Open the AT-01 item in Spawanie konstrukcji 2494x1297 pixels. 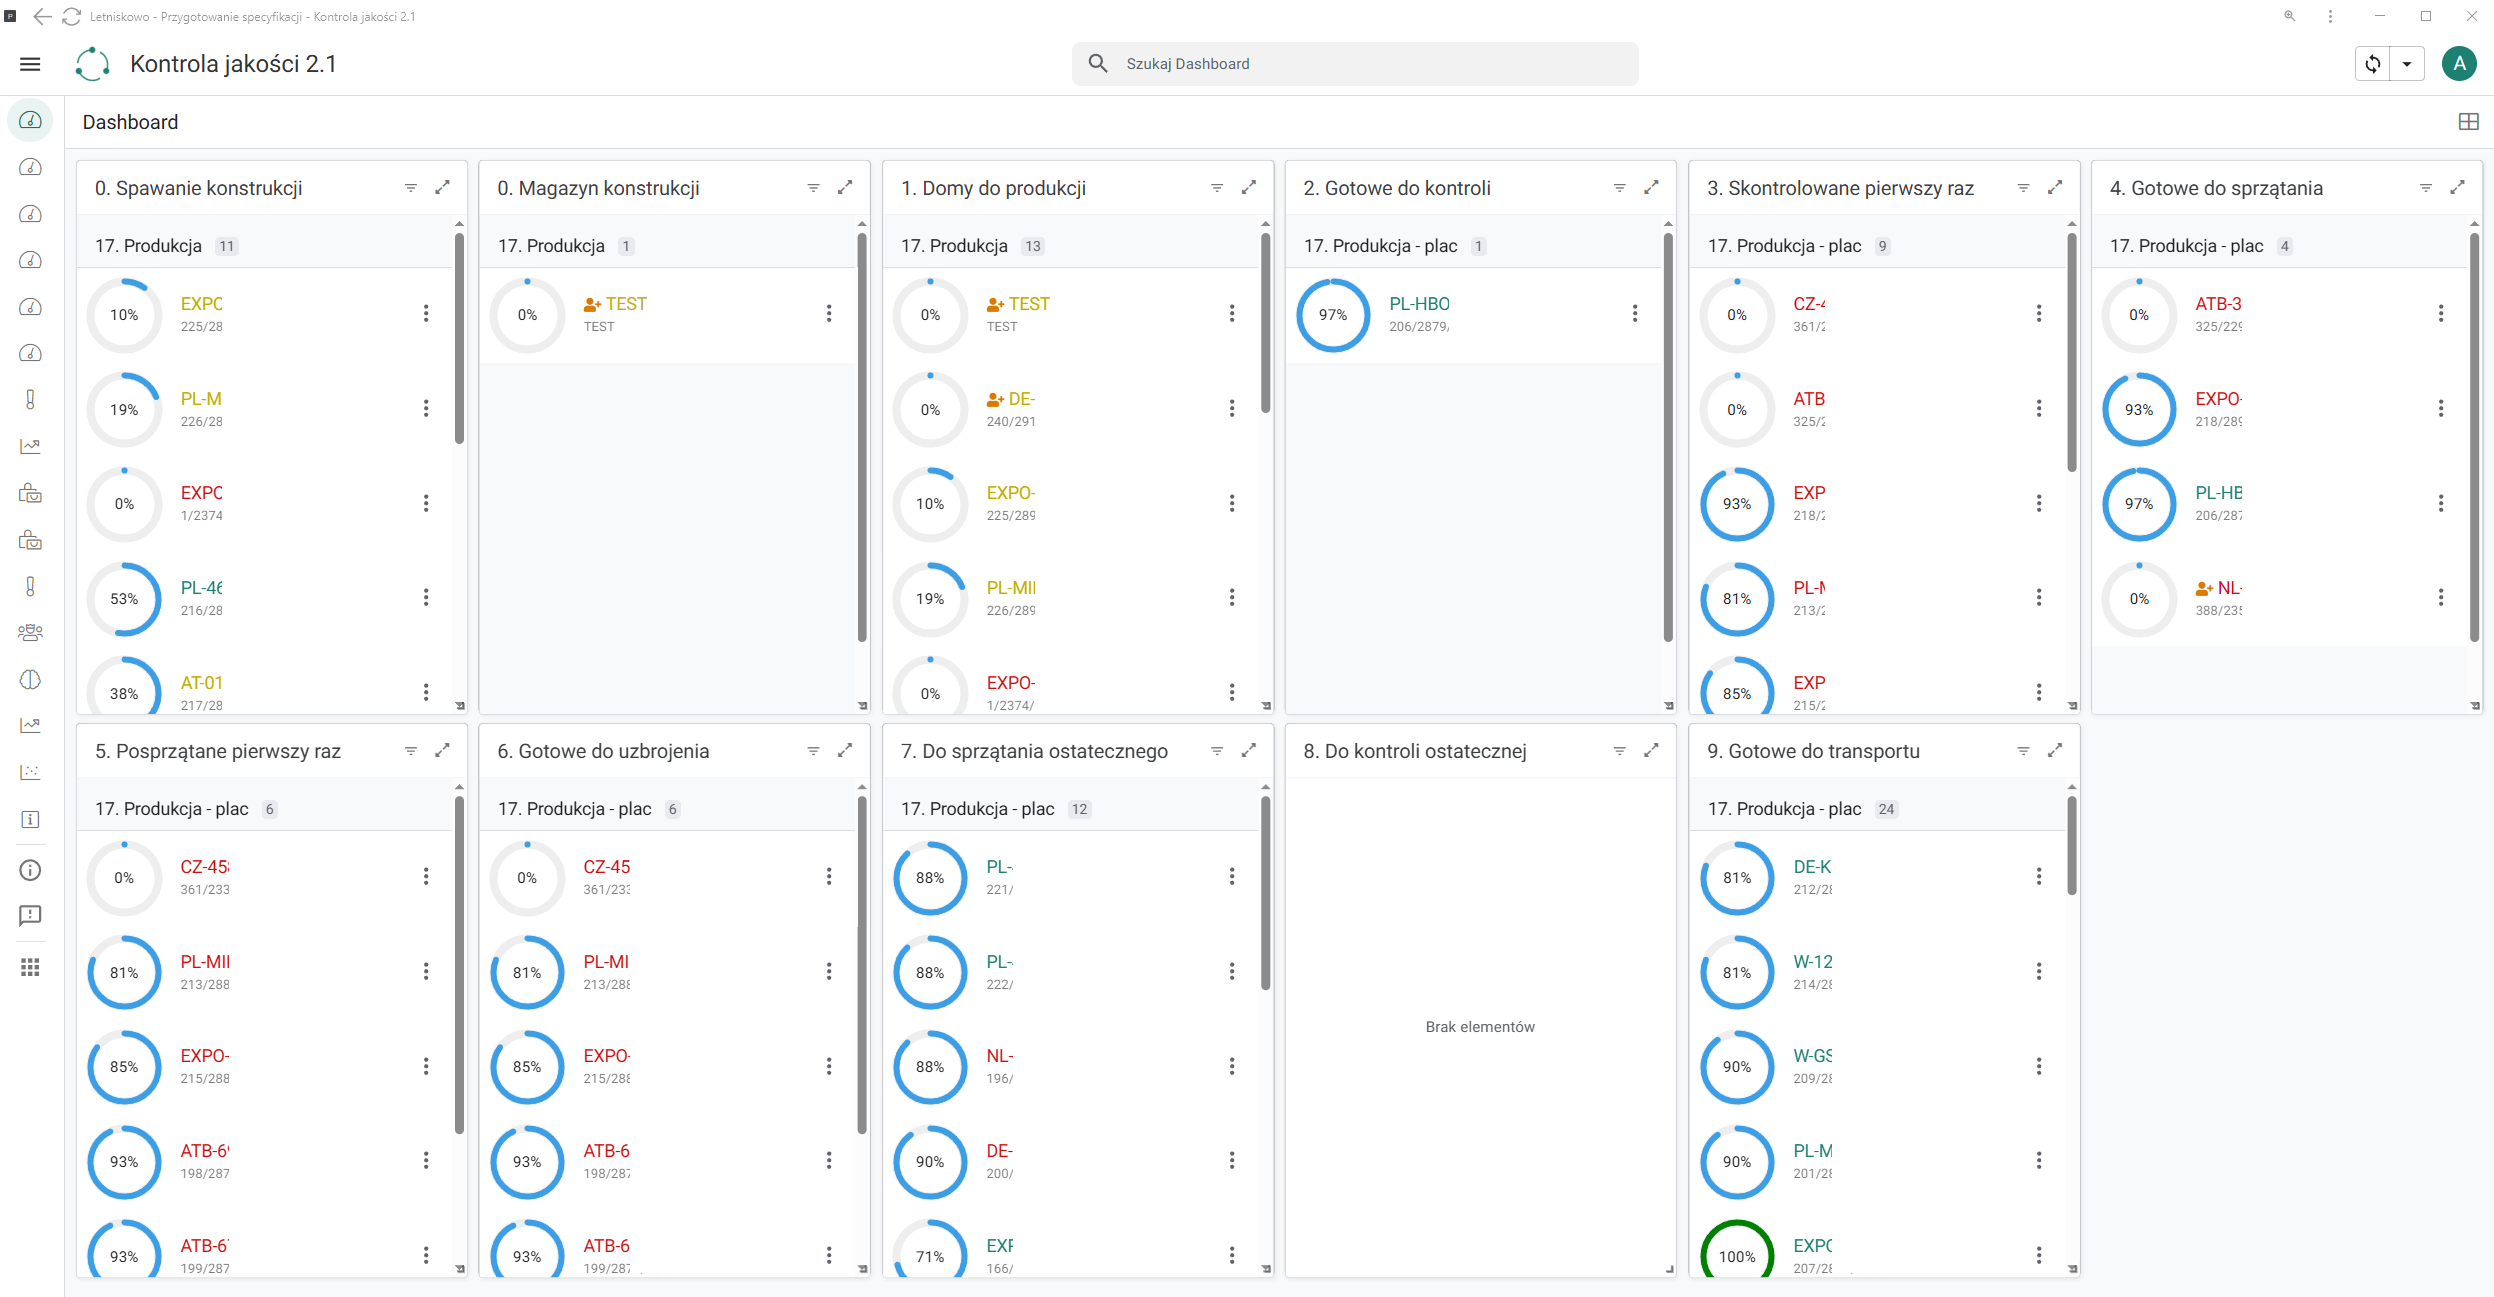(201, 683)
